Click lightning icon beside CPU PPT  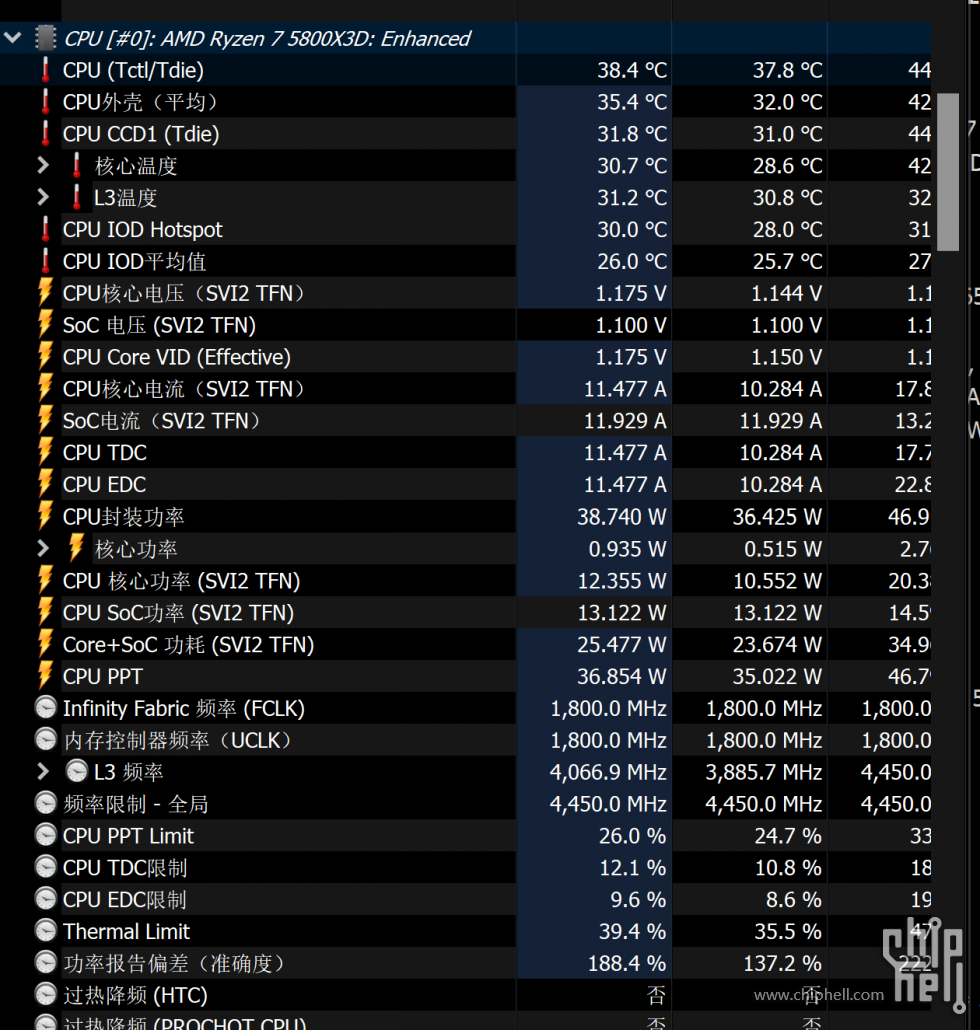(45, 676)
